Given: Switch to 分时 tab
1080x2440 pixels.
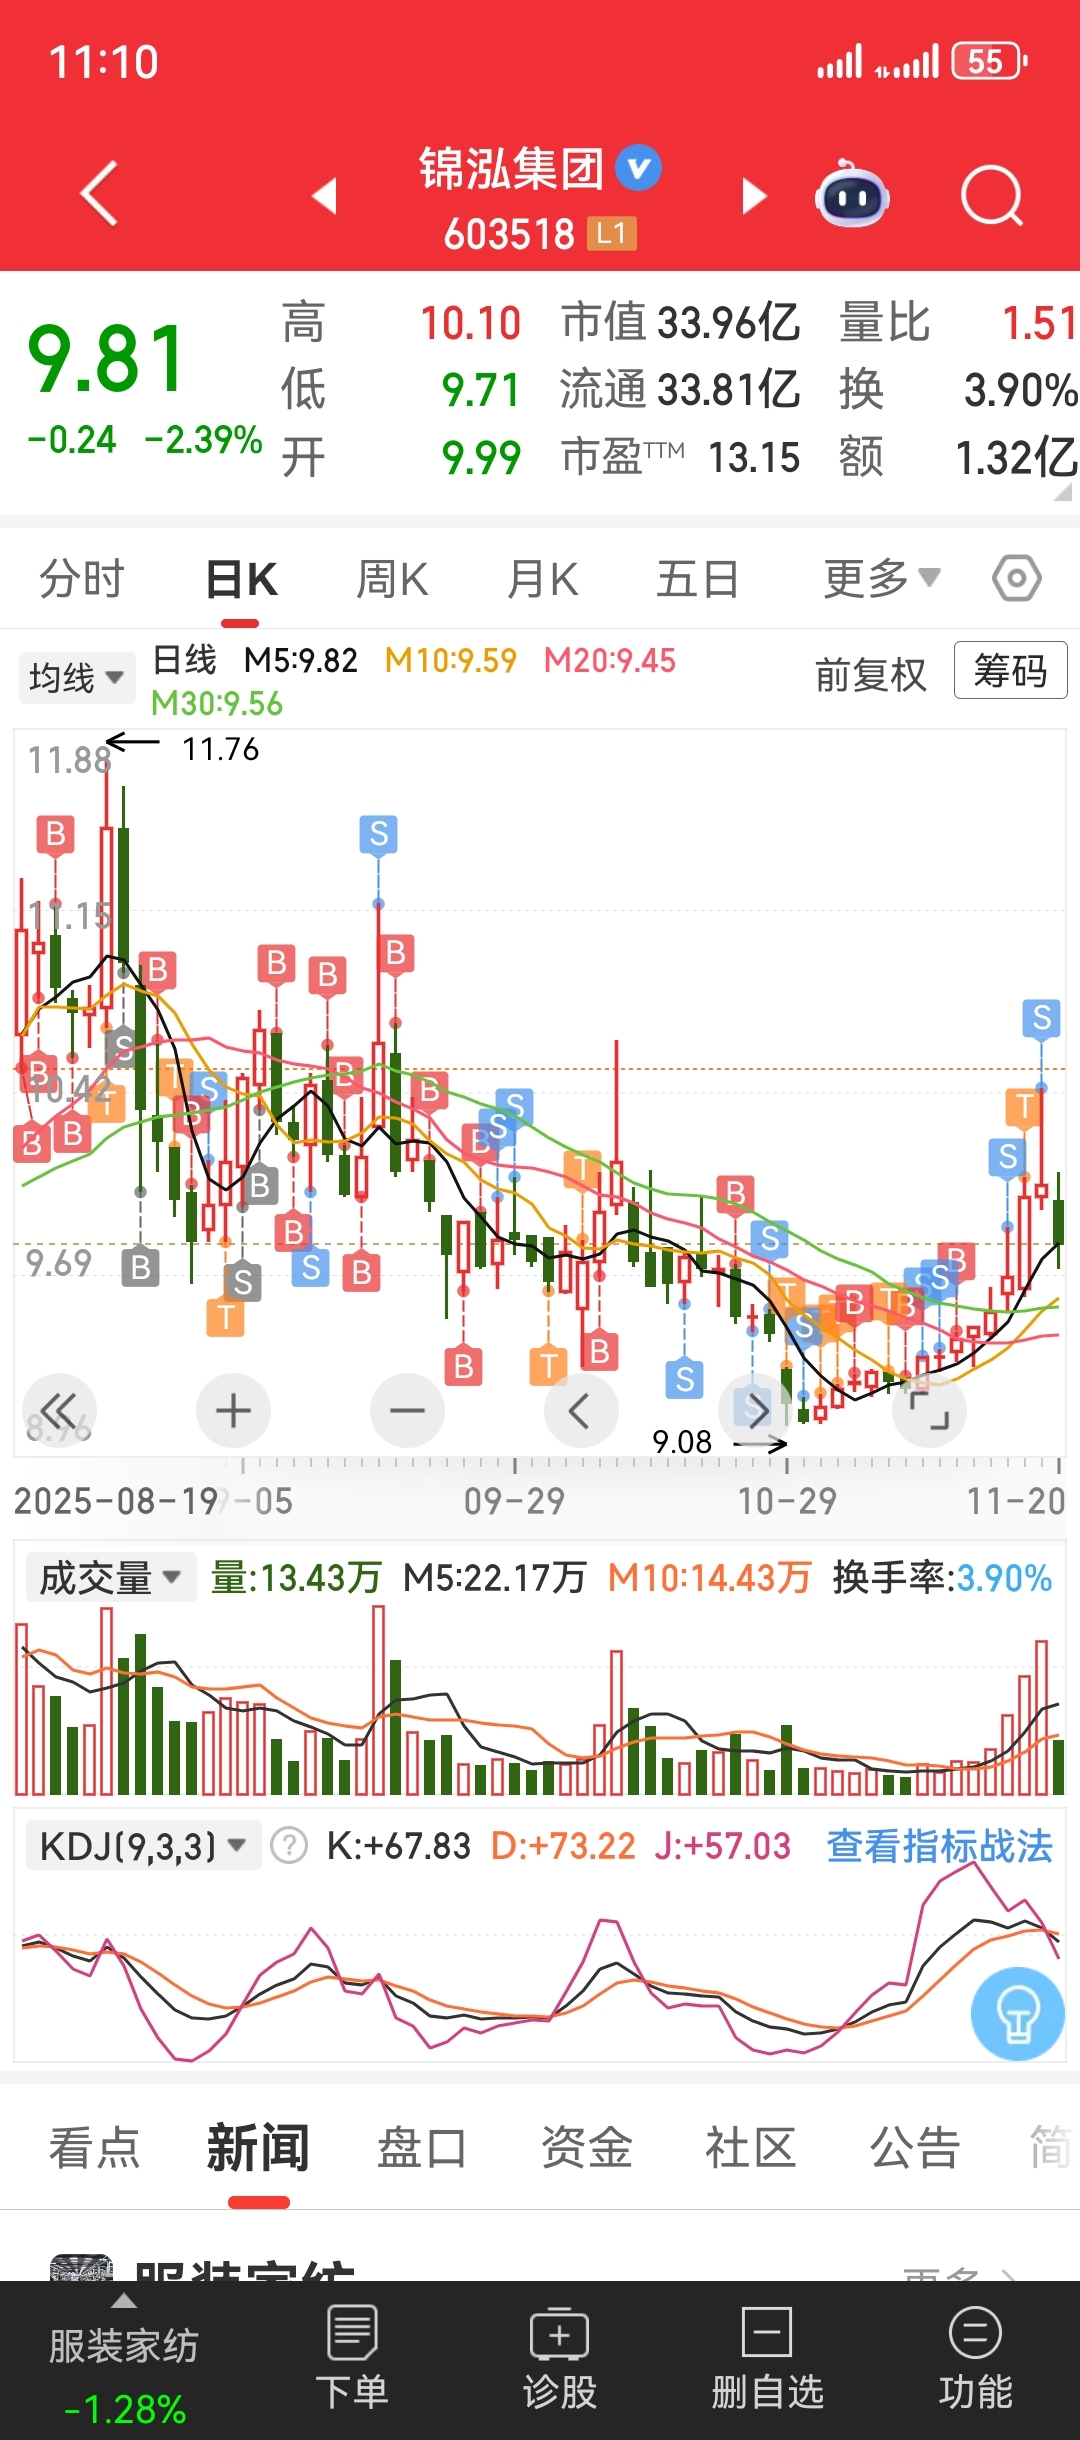Looking at the screenshot, I should 82,579.
